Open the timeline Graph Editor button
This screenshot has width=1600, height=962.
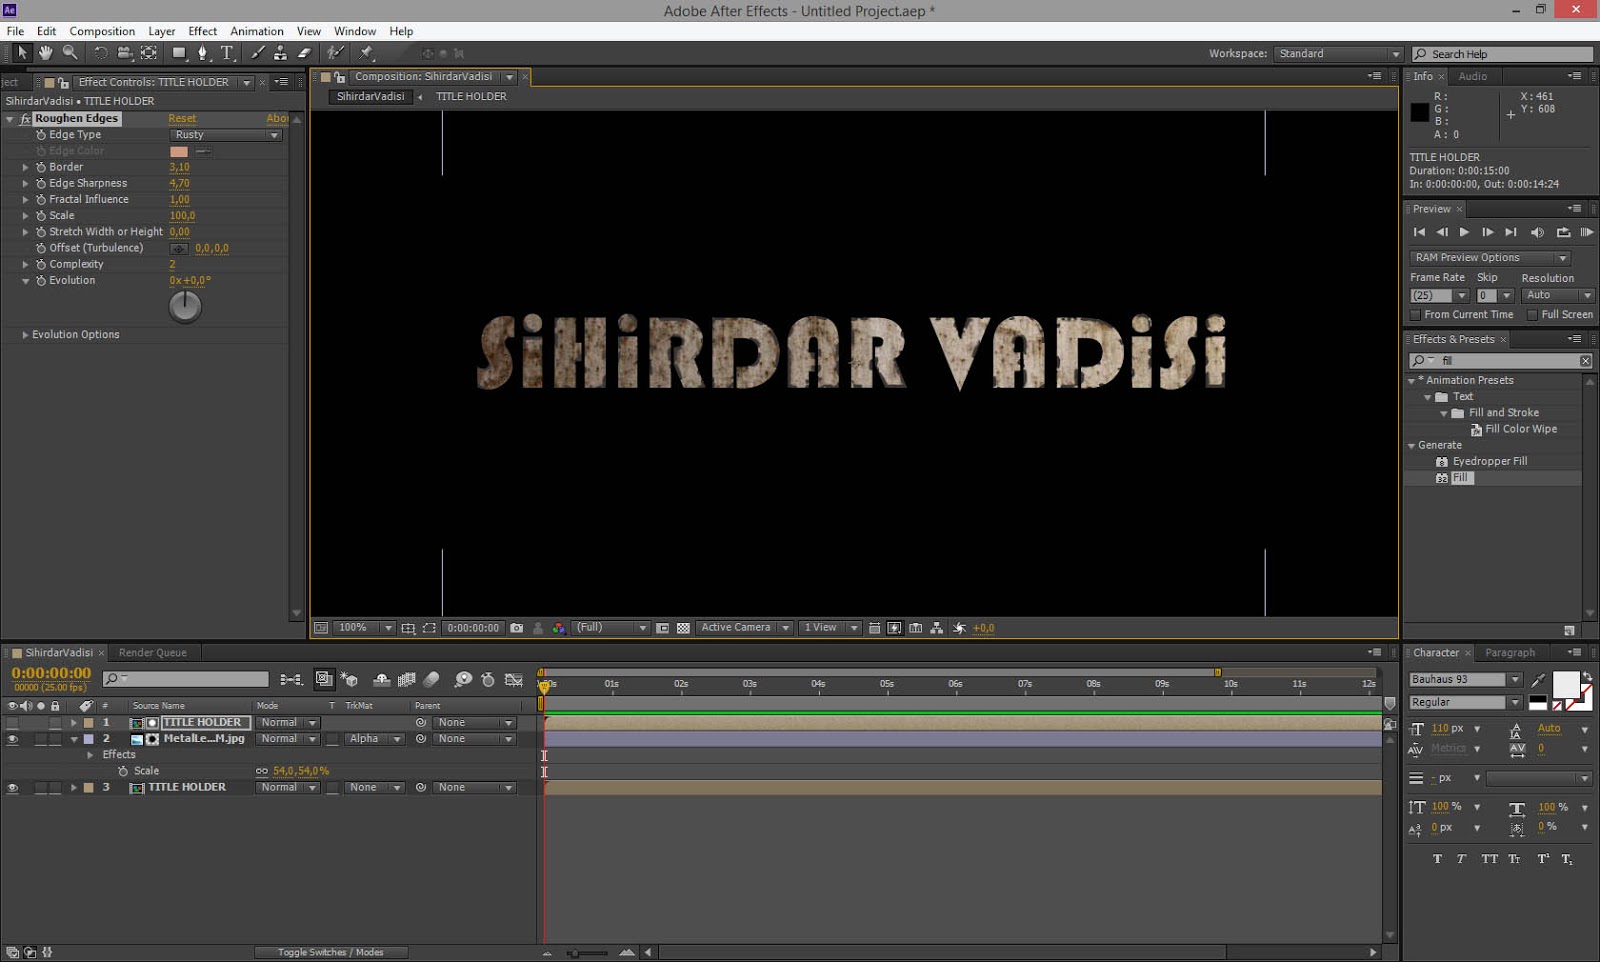(514, 679)
